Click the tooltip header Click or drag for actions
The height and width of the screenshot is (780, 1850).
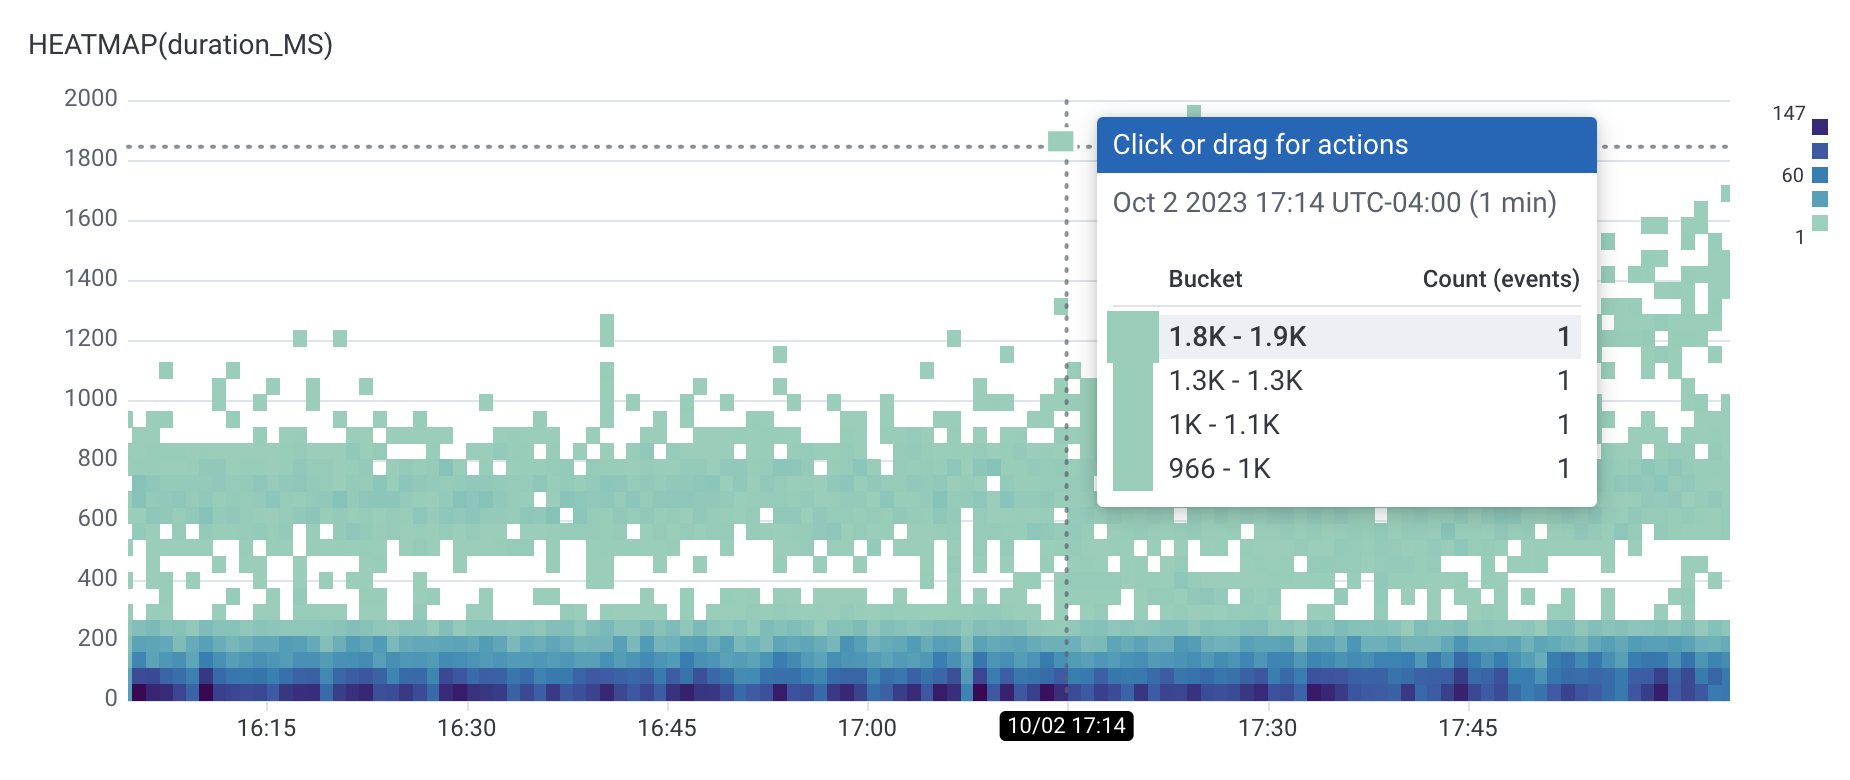click(x=1258, y=144)
